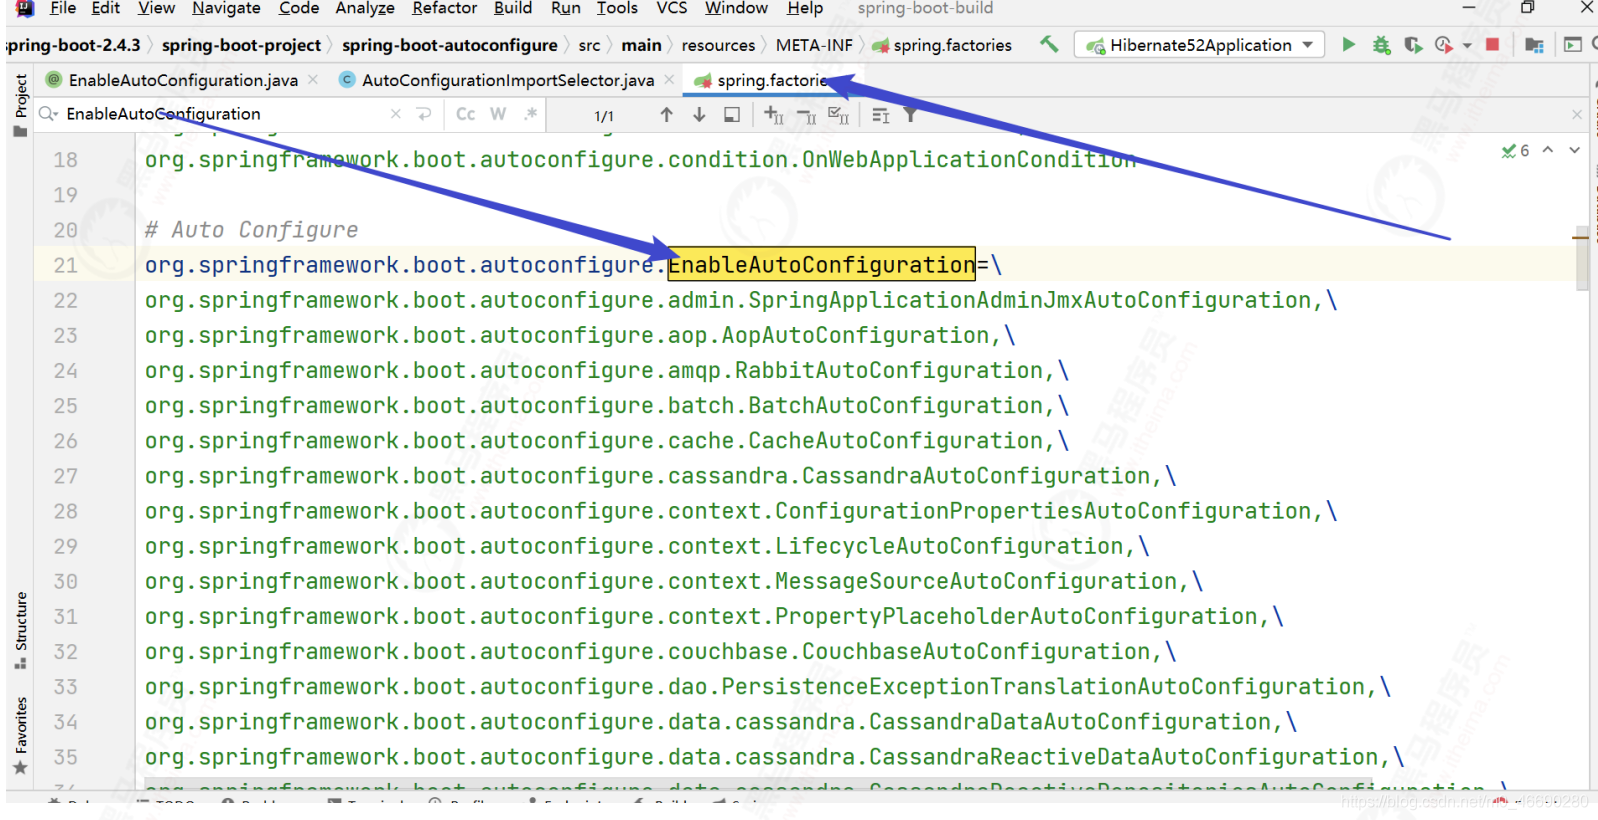This screenshot has width=1598, height=820.
Task: Click the spring-boot-autoconfigure breadcrumb
Action: point(449,45)
